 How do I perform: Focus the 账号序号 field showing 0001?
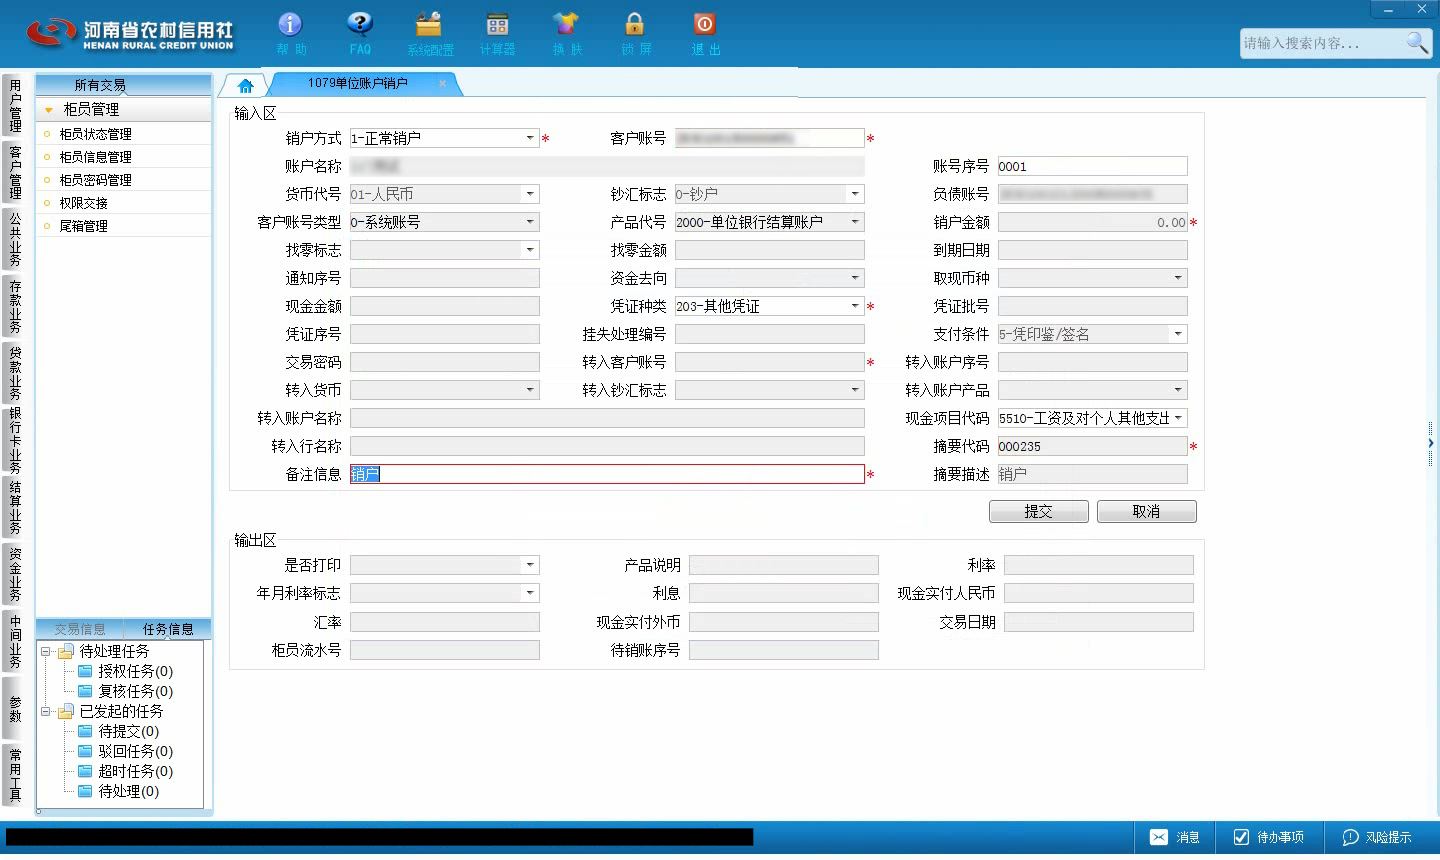click(x=1092, y=166)
